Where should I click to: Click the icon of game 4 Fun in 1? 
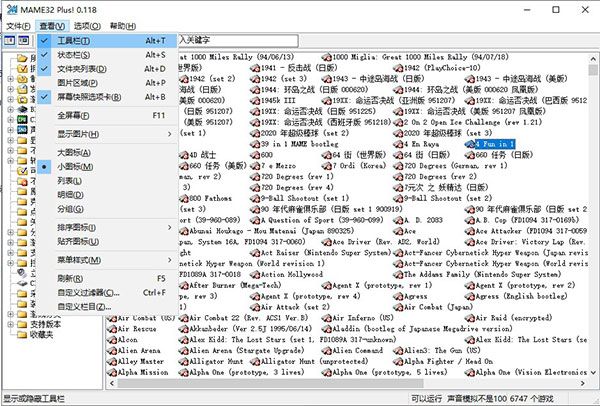click(470, 144)
